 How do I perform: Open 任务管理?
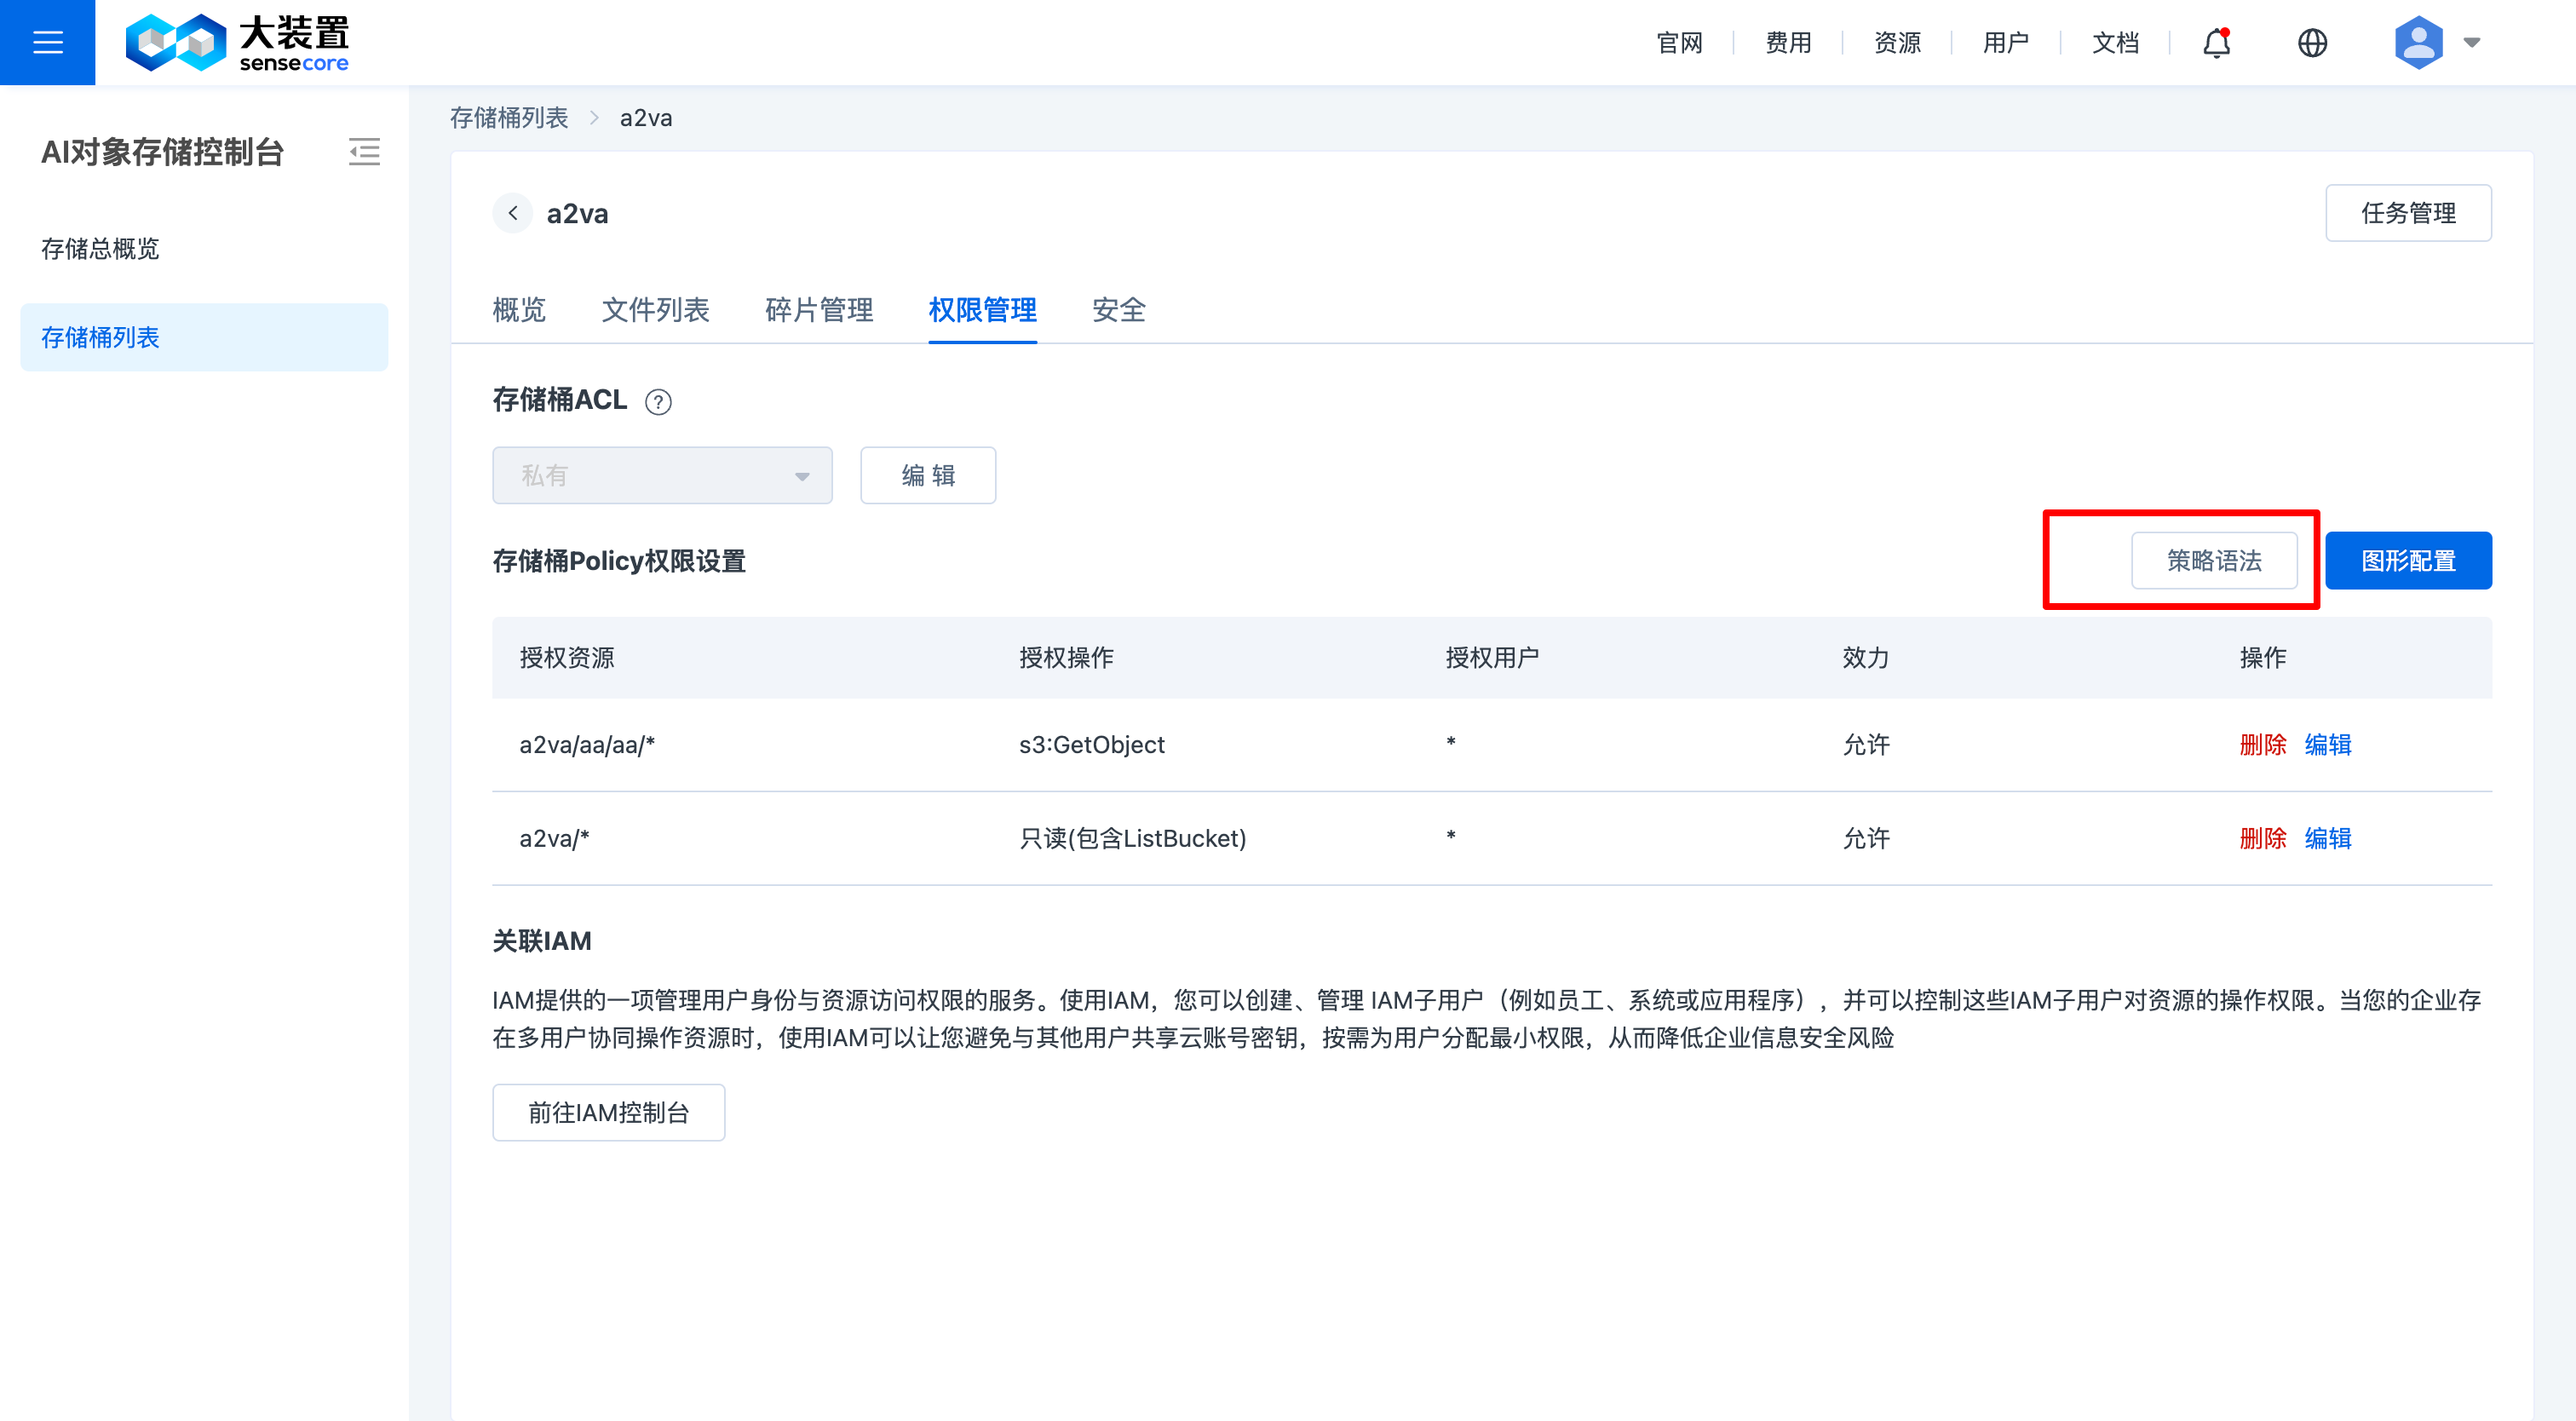[x=2408, y=212]
